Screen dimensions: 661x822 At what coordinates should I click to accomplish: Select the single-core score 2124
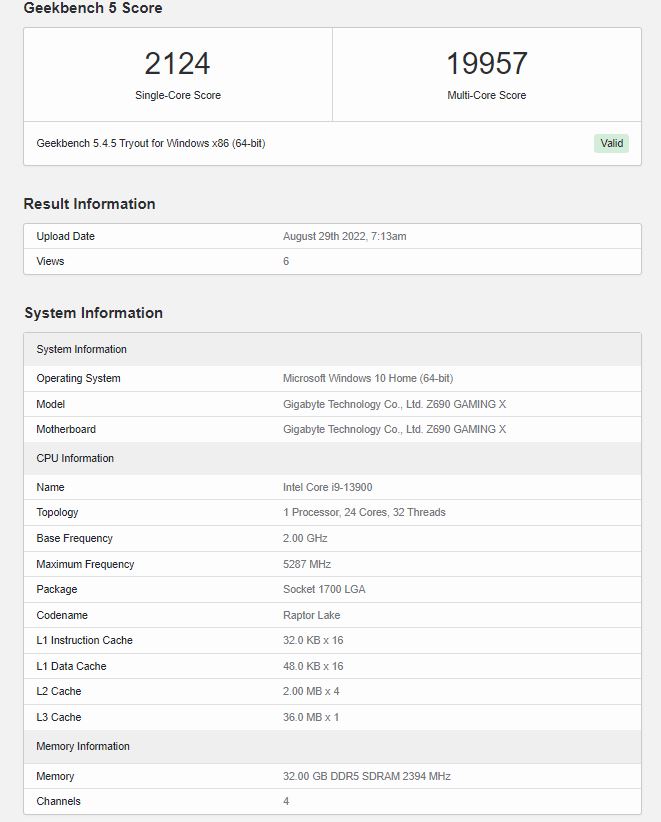point(177,63)
